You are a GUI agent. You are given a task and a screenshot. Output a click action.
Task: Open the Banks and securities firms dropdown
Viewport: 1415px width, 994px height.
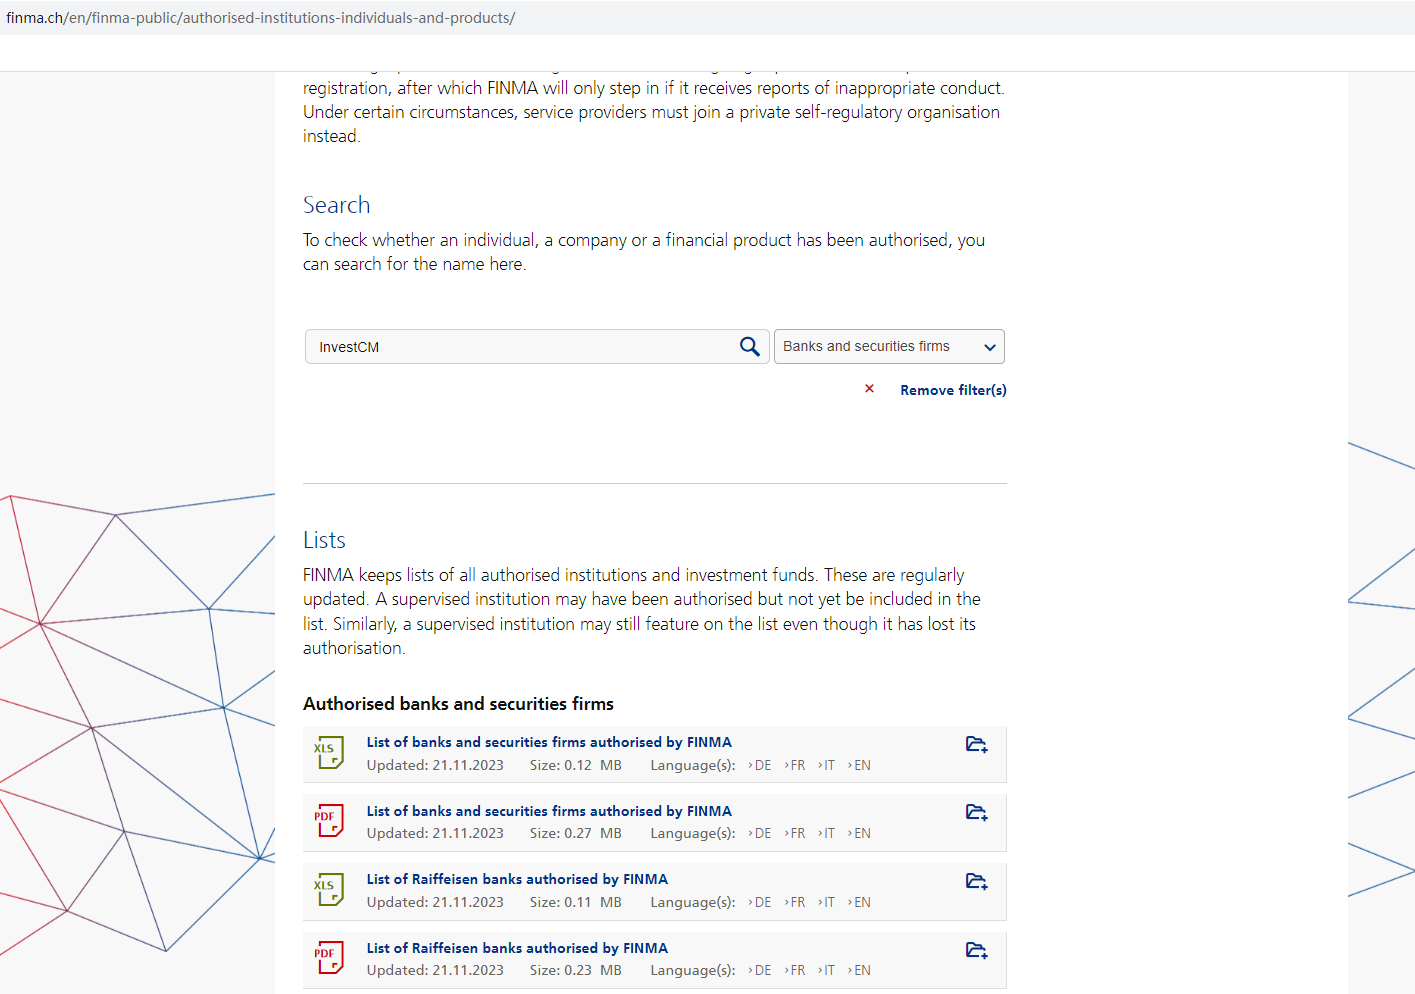(x=888, y=347)
